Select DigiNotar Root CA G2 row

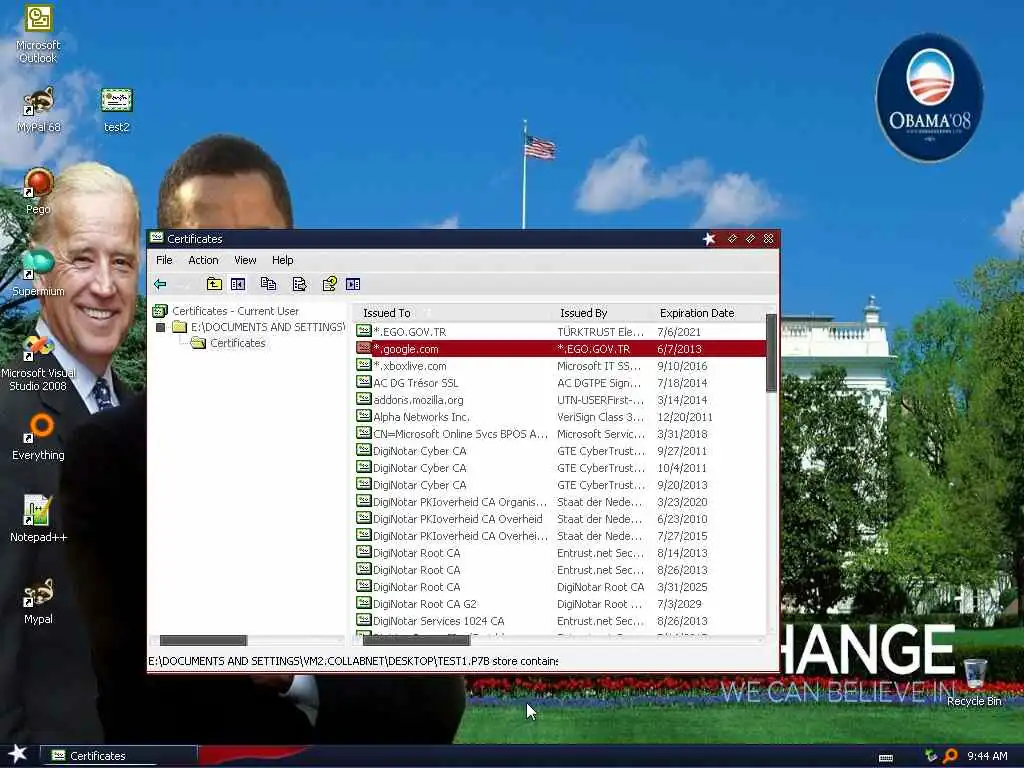pos(560,603)
